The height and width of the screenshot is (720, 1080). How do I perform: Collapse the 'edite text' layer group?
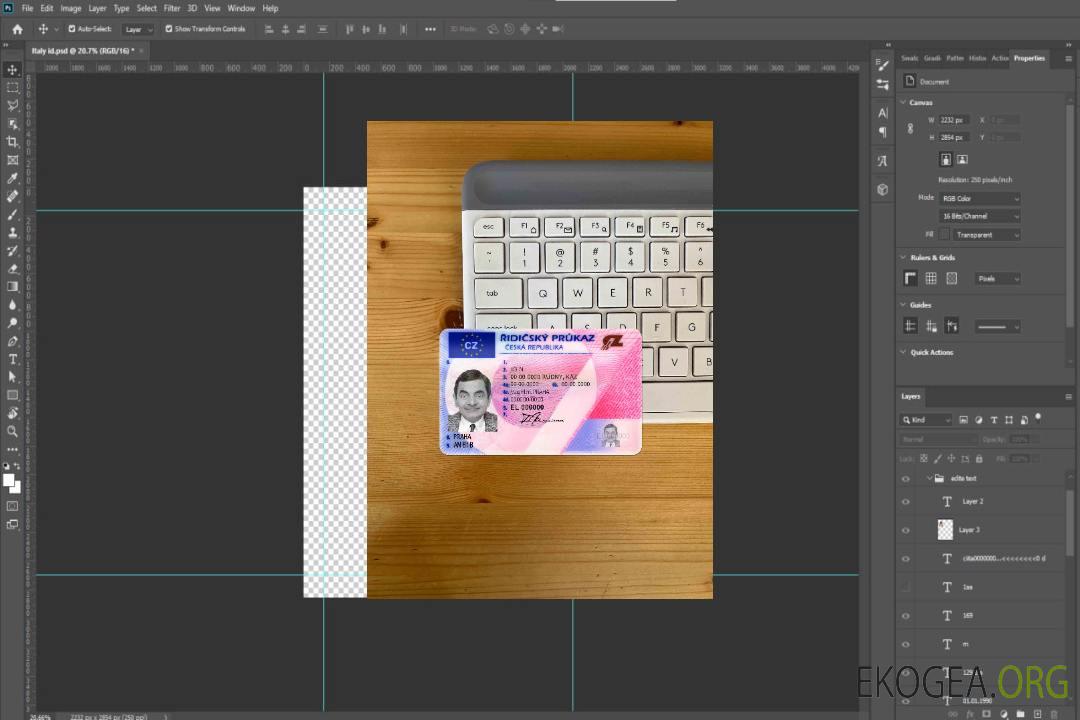tap(929, 478)
